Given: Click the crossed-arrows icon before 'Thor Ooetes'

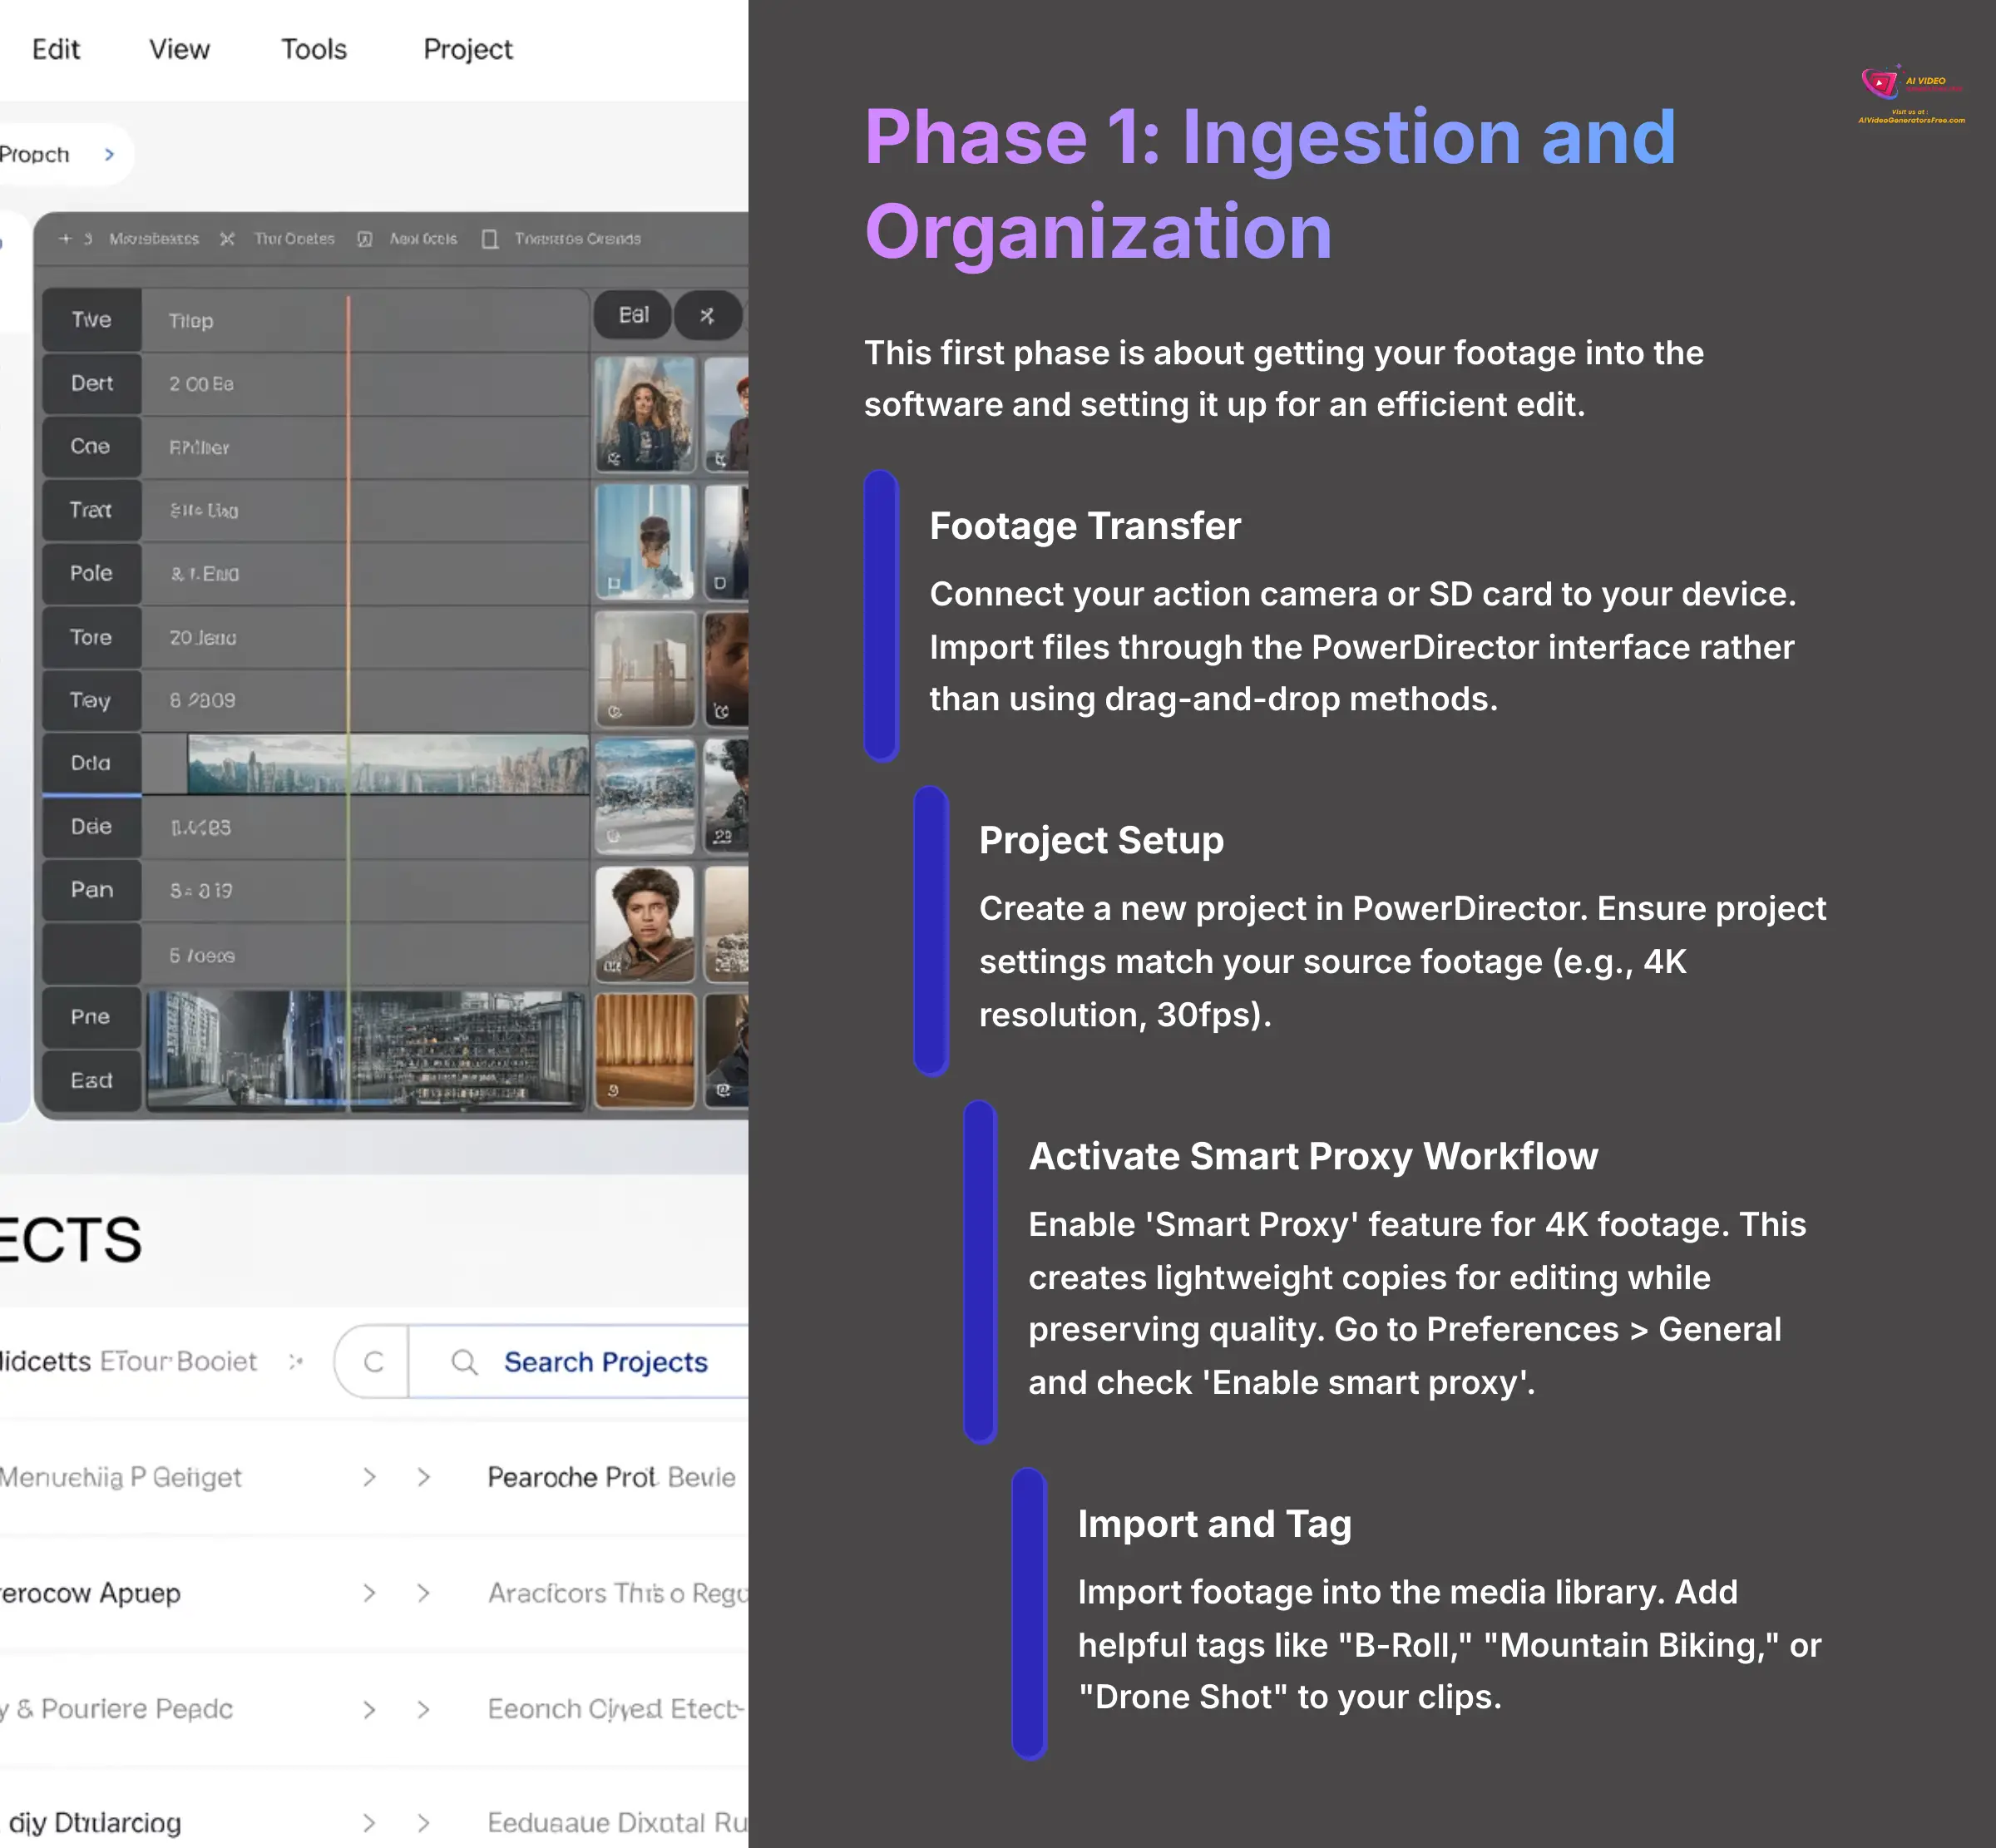Looking at the screenshot, I should coord(227,239).
